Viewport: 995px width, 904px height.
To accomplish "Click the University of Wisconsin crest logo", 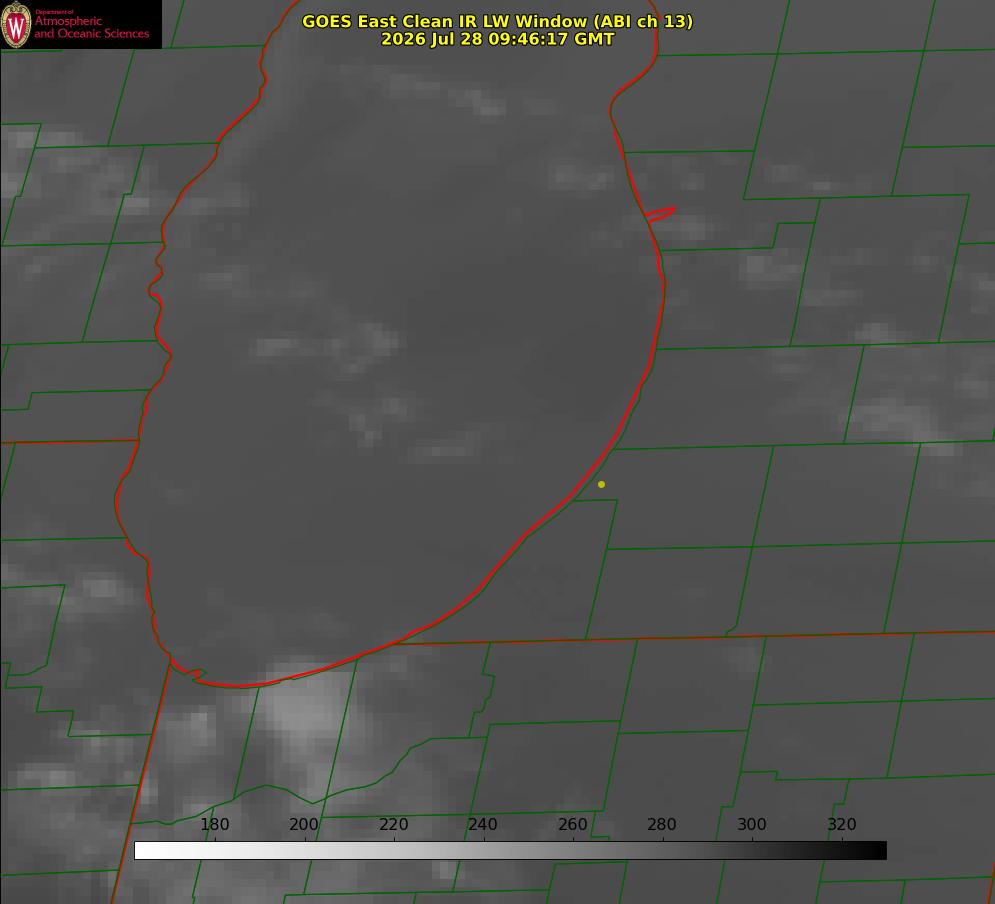I will tap(16, 24).
